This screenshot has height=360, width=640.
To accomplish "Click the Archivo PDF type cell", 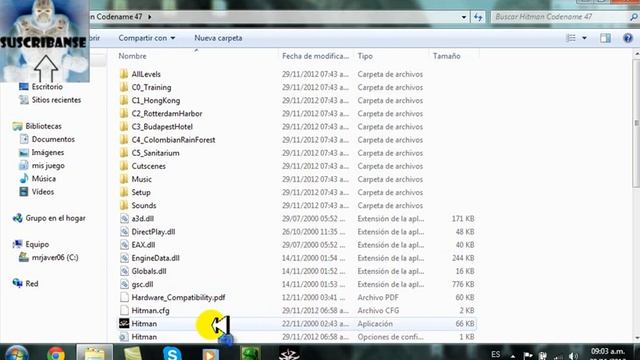I will 378,298.
